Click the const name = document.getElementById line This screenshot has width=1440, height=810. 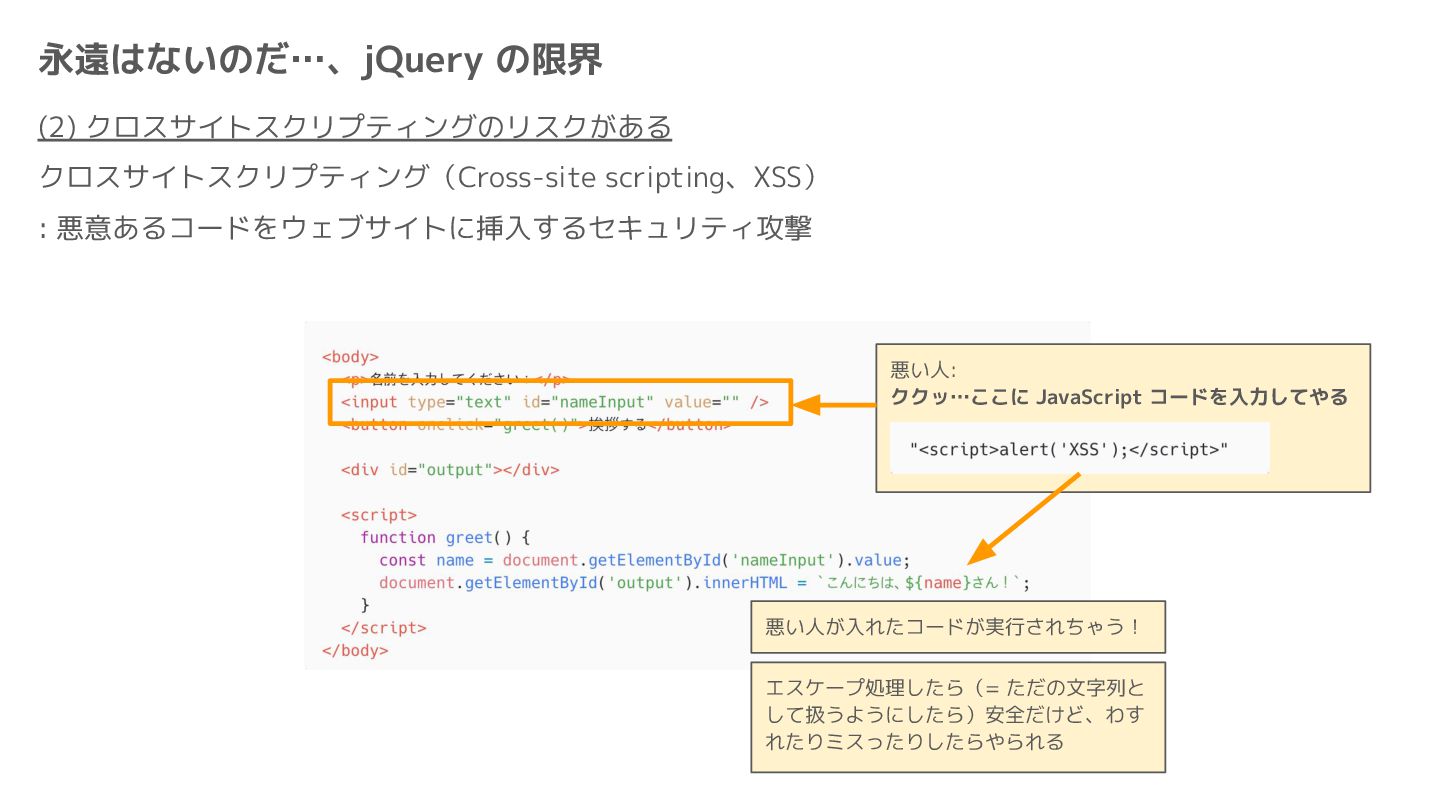pyautogui.click(x=645, y=560)
